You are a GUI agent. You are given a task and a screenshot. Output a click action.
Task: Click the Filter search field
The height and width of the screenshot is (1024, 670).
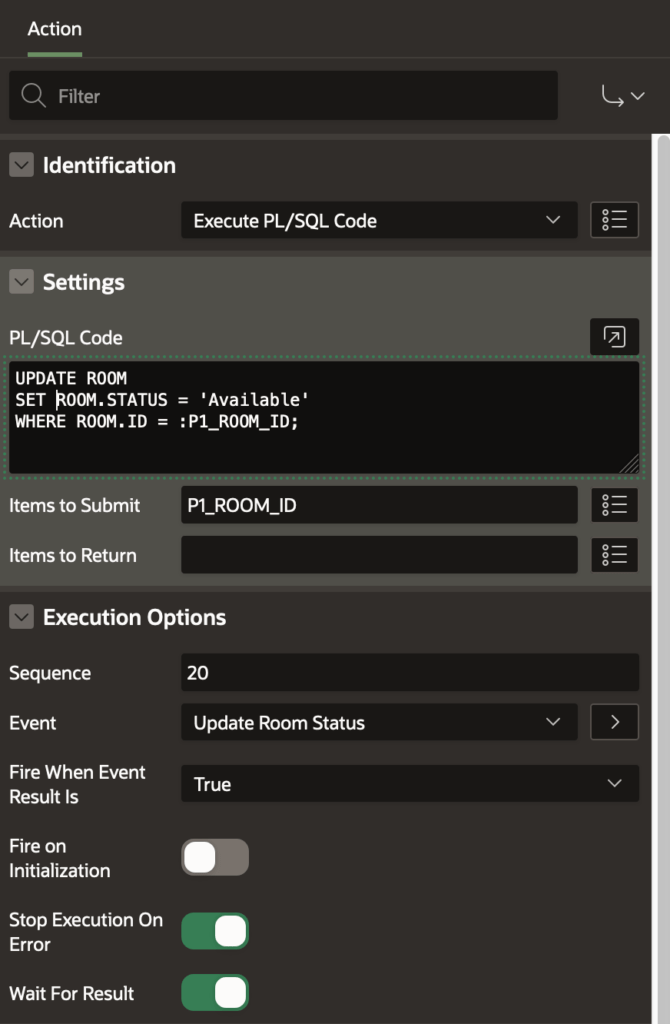(x=283, y=96)
